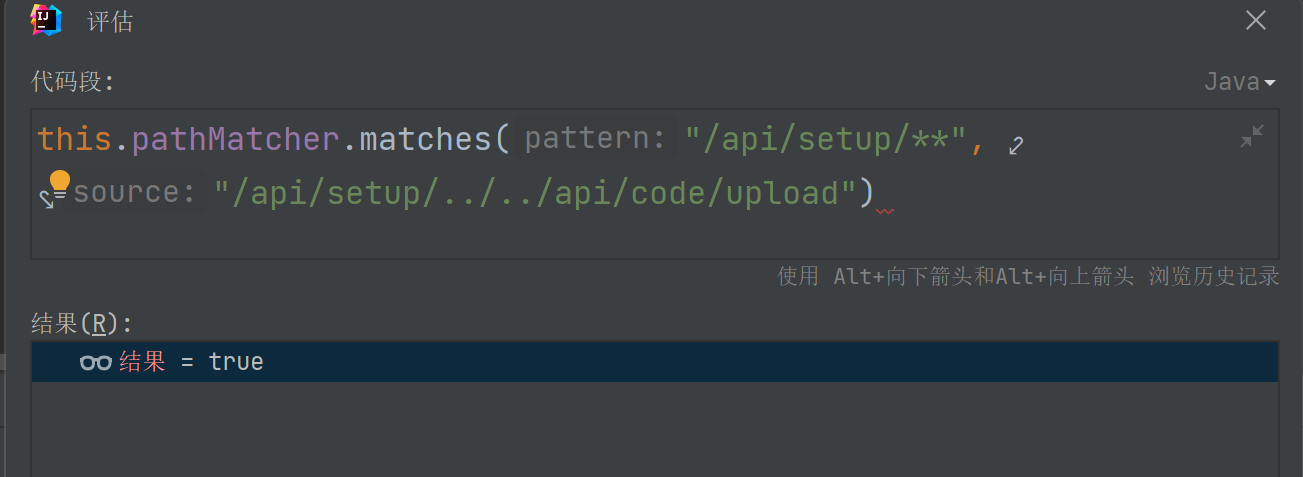The width and height of the screenshot is (1303, 477).
Task: Close the Evaluate dialog
Action: coord(1256,21)
